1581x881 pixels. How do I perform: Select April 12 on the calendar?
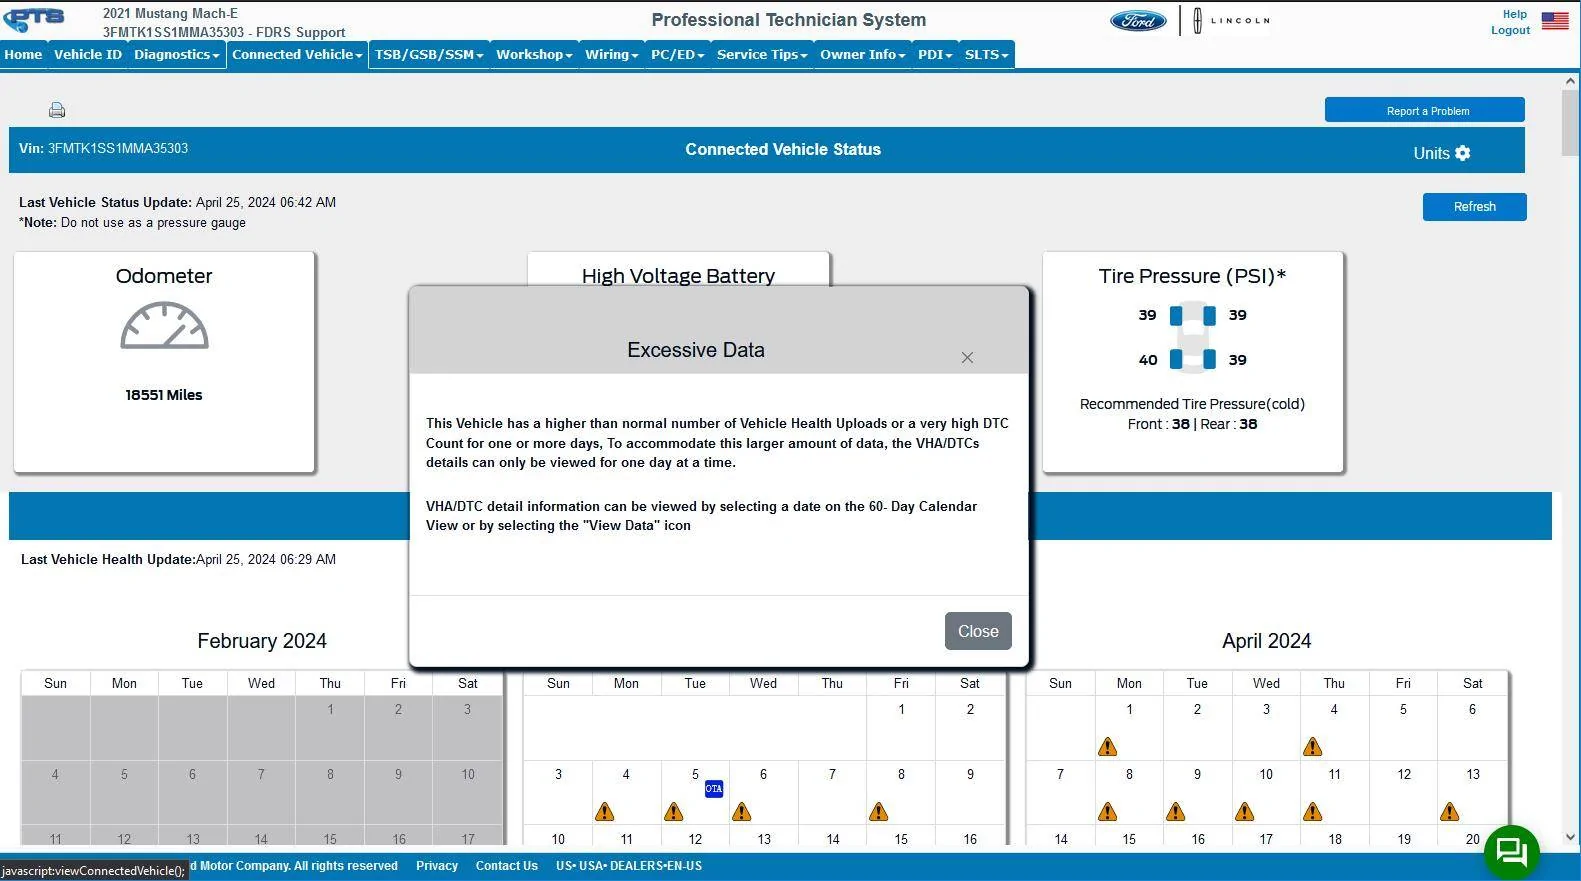coord(1403,793)
